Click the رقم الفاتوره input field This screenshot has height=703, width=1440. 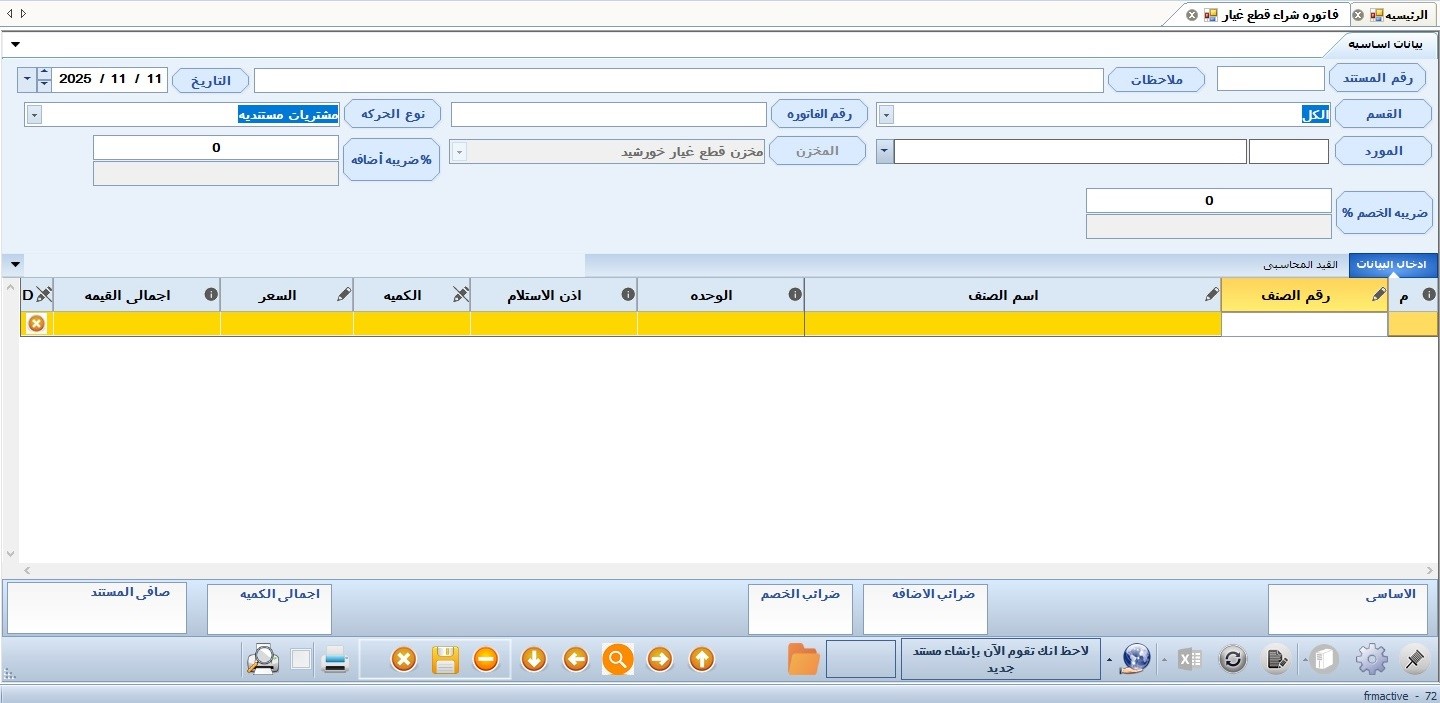pos(608,115)
